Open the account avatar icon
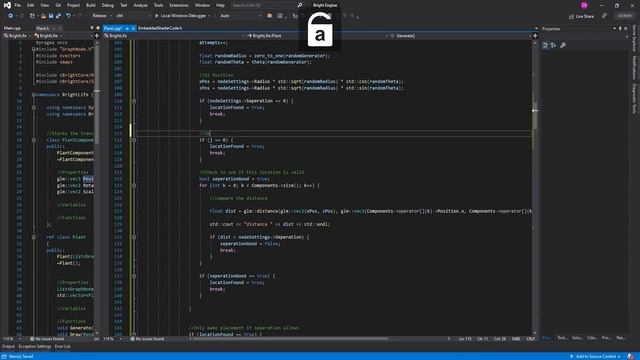 click(x=584, y=5)
